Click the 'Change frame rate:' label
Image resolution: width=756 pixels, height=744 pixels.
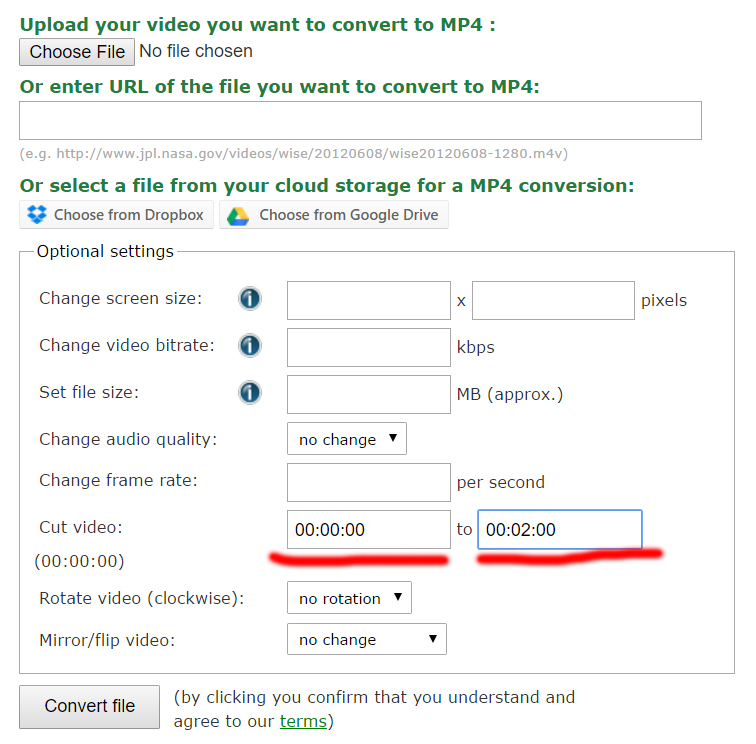pos(119,480)
